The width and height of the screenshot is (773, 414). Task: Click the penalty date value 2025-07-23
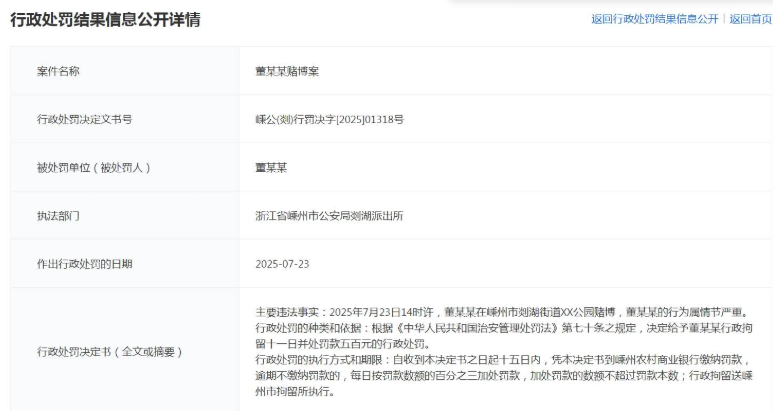282,264
